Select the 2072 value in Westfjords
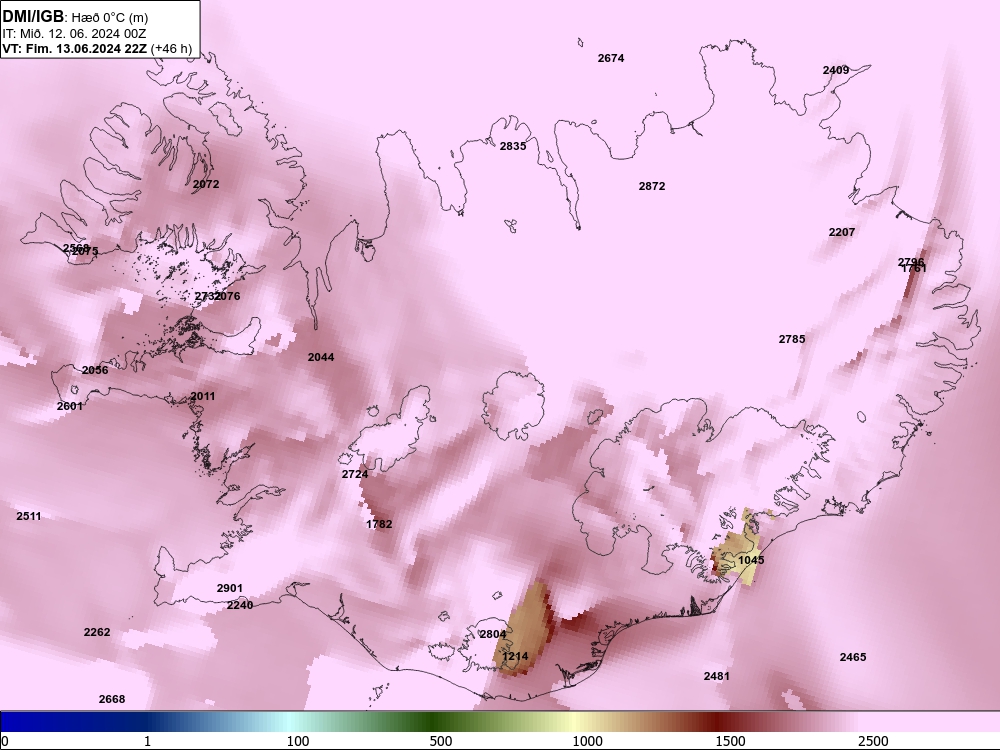1000x750 pixels. tap(206, 184)
